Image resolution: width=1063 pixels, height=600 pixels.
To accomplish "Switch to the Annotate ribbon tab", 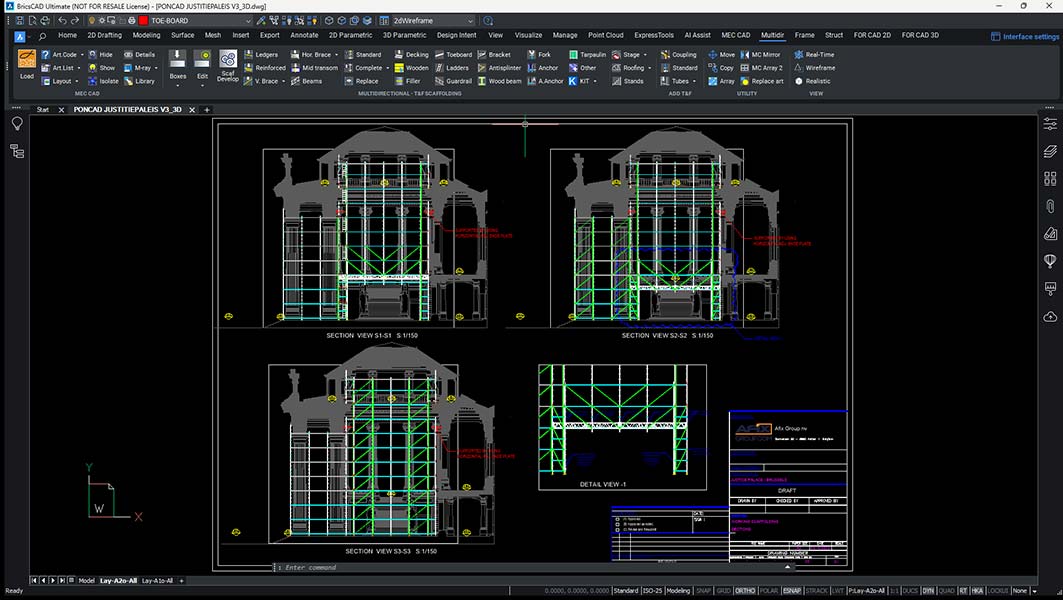I will click(x=306, y=34).
